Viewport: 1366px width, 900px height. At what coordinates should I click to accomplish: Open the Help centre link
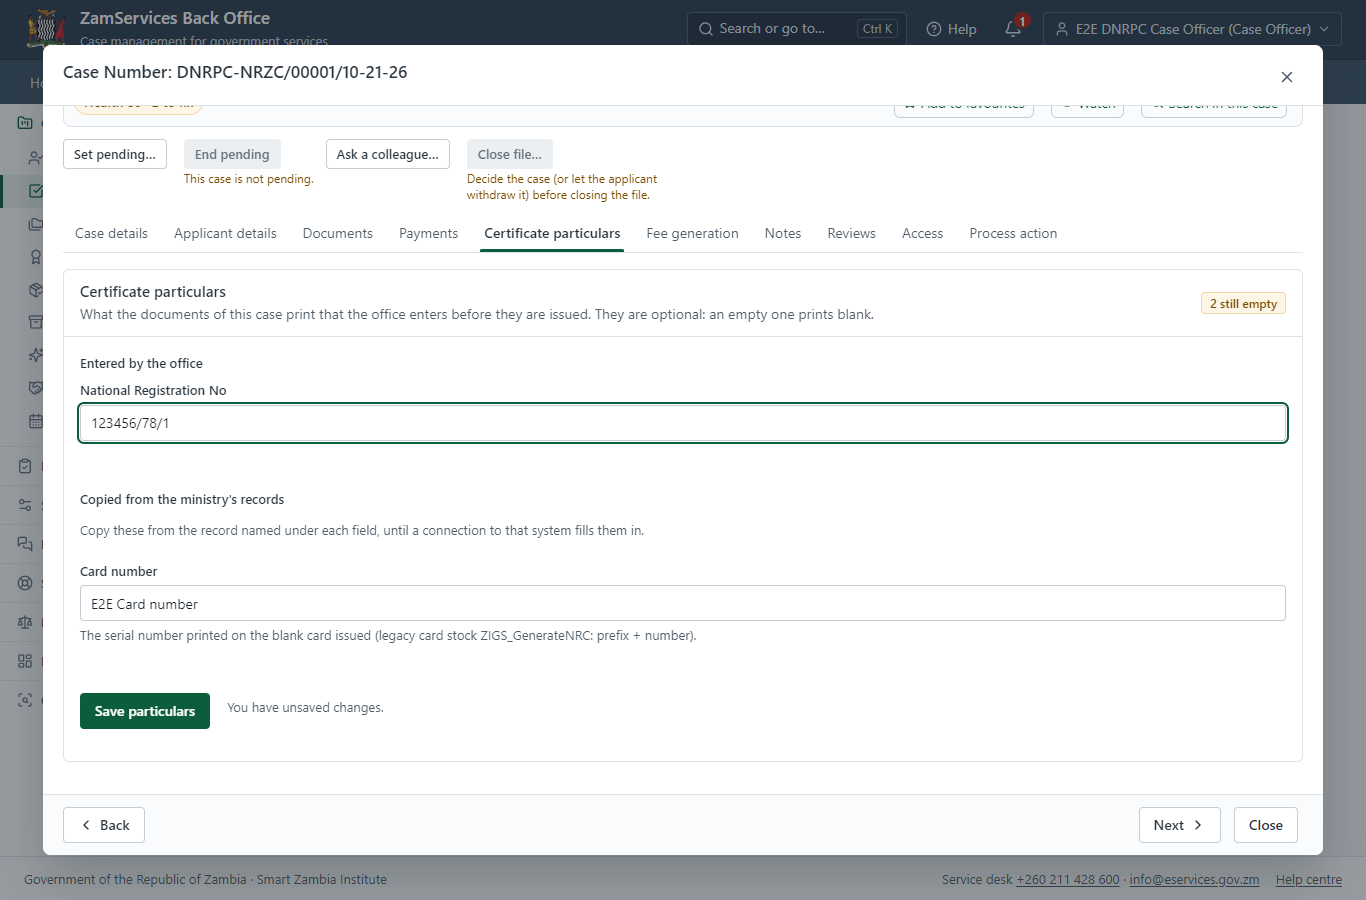pyautogui.click(x=1309, y=880)
